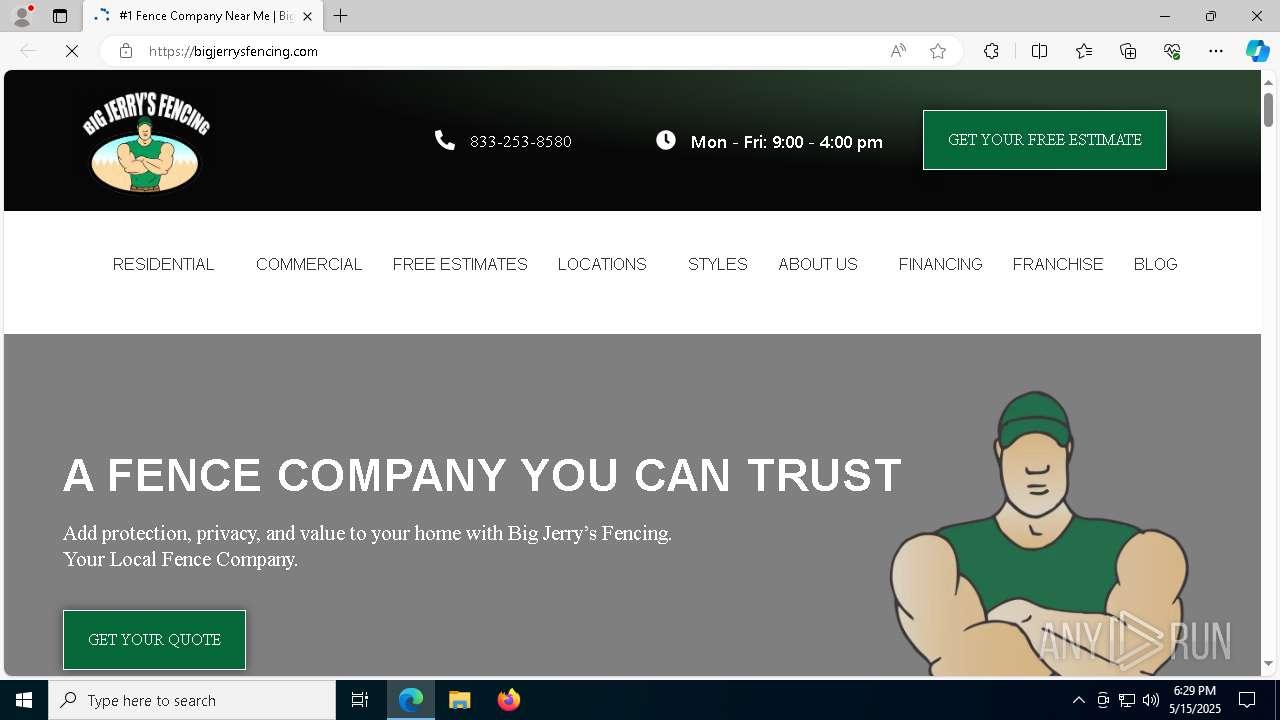Toggle Split screen icon in Edge toolbar

(x=1039, y=51)
